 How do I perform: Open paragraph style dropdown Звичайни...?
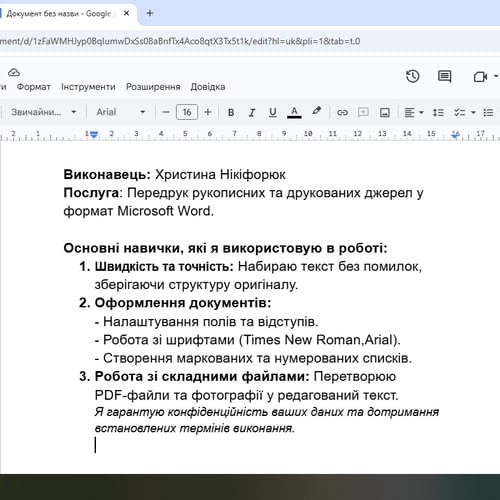tap(44, 112)
